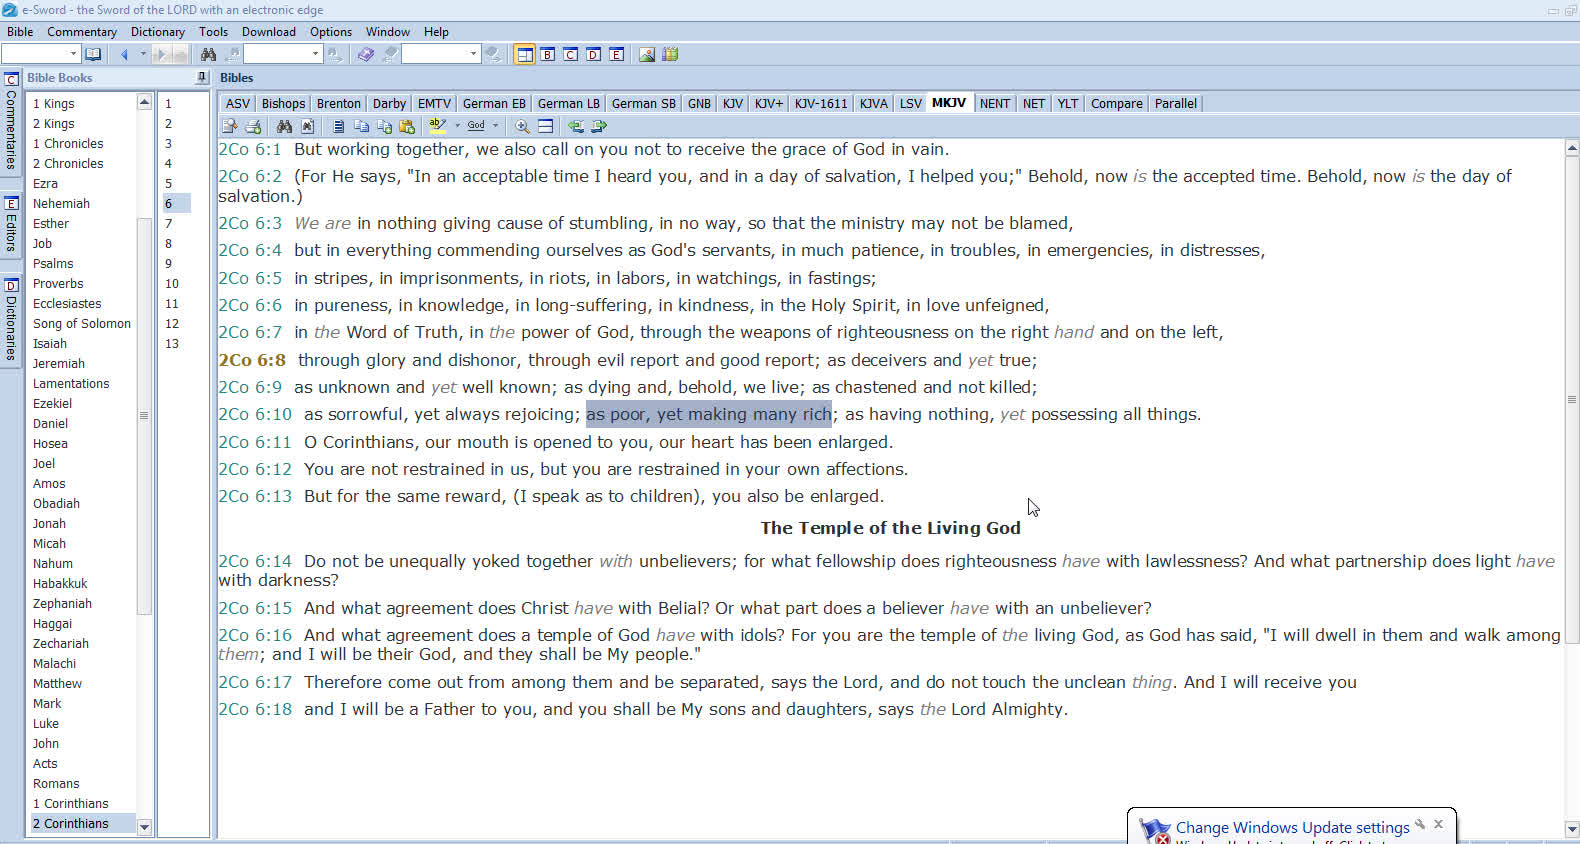Click Change Windows Update settings notification
The height and width of the screenshot is (844, 1580).
[1292, 827]
